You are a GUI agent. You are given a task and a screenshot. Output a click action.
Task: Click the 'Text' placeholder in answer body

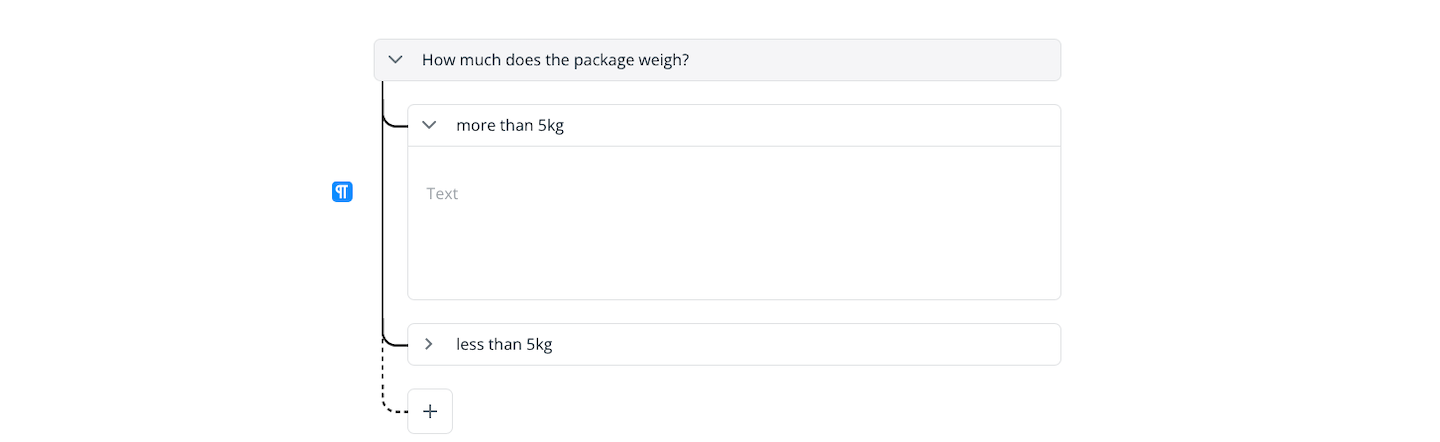click(x=442, y=193)
